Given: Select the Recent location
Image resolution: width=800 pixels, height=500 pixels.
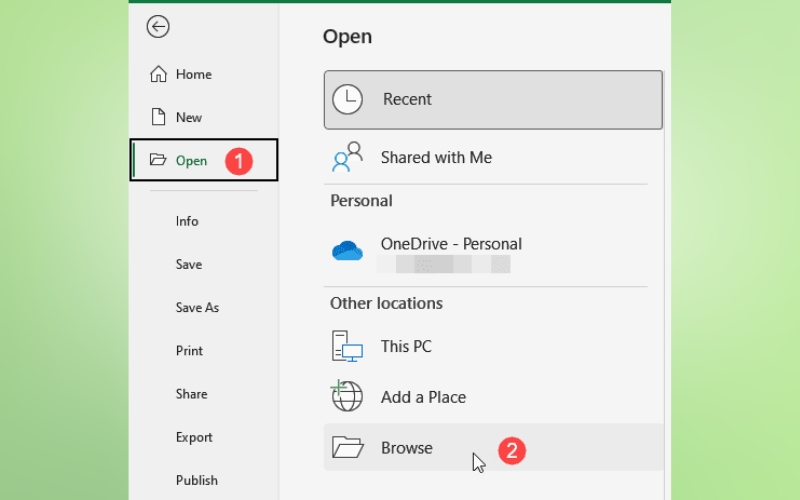Looking at the screenshot, I should pyautogui.click(x=493, y=99).
